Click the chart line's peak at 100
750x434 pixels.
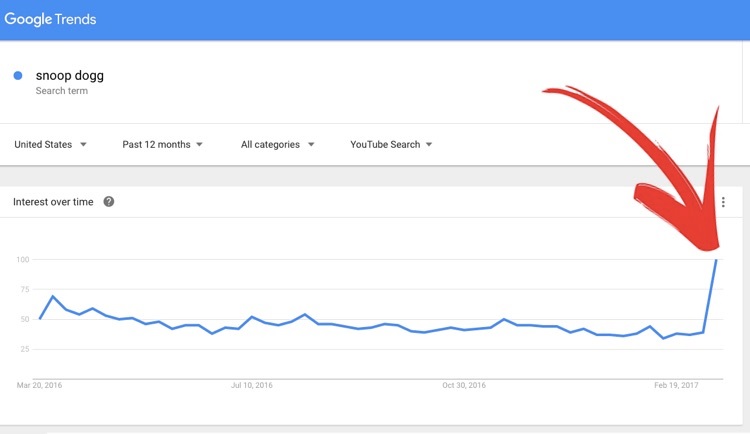click(x=716, y=260)
